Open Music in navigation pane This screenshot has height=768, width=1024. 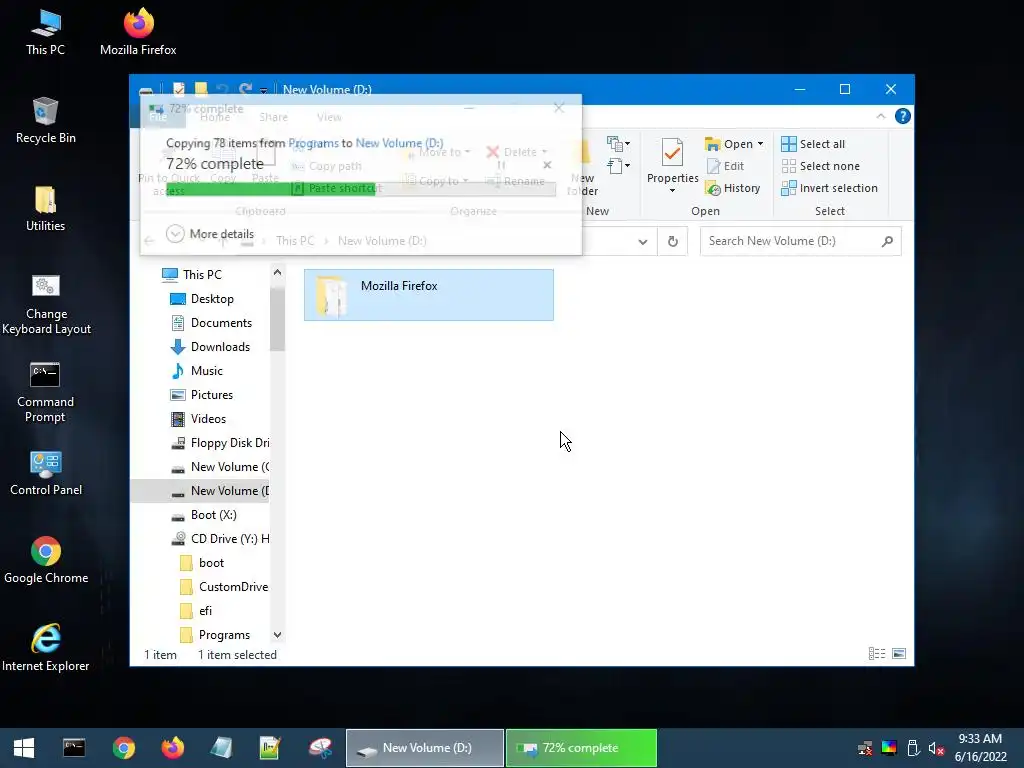[x=197, y=371]
